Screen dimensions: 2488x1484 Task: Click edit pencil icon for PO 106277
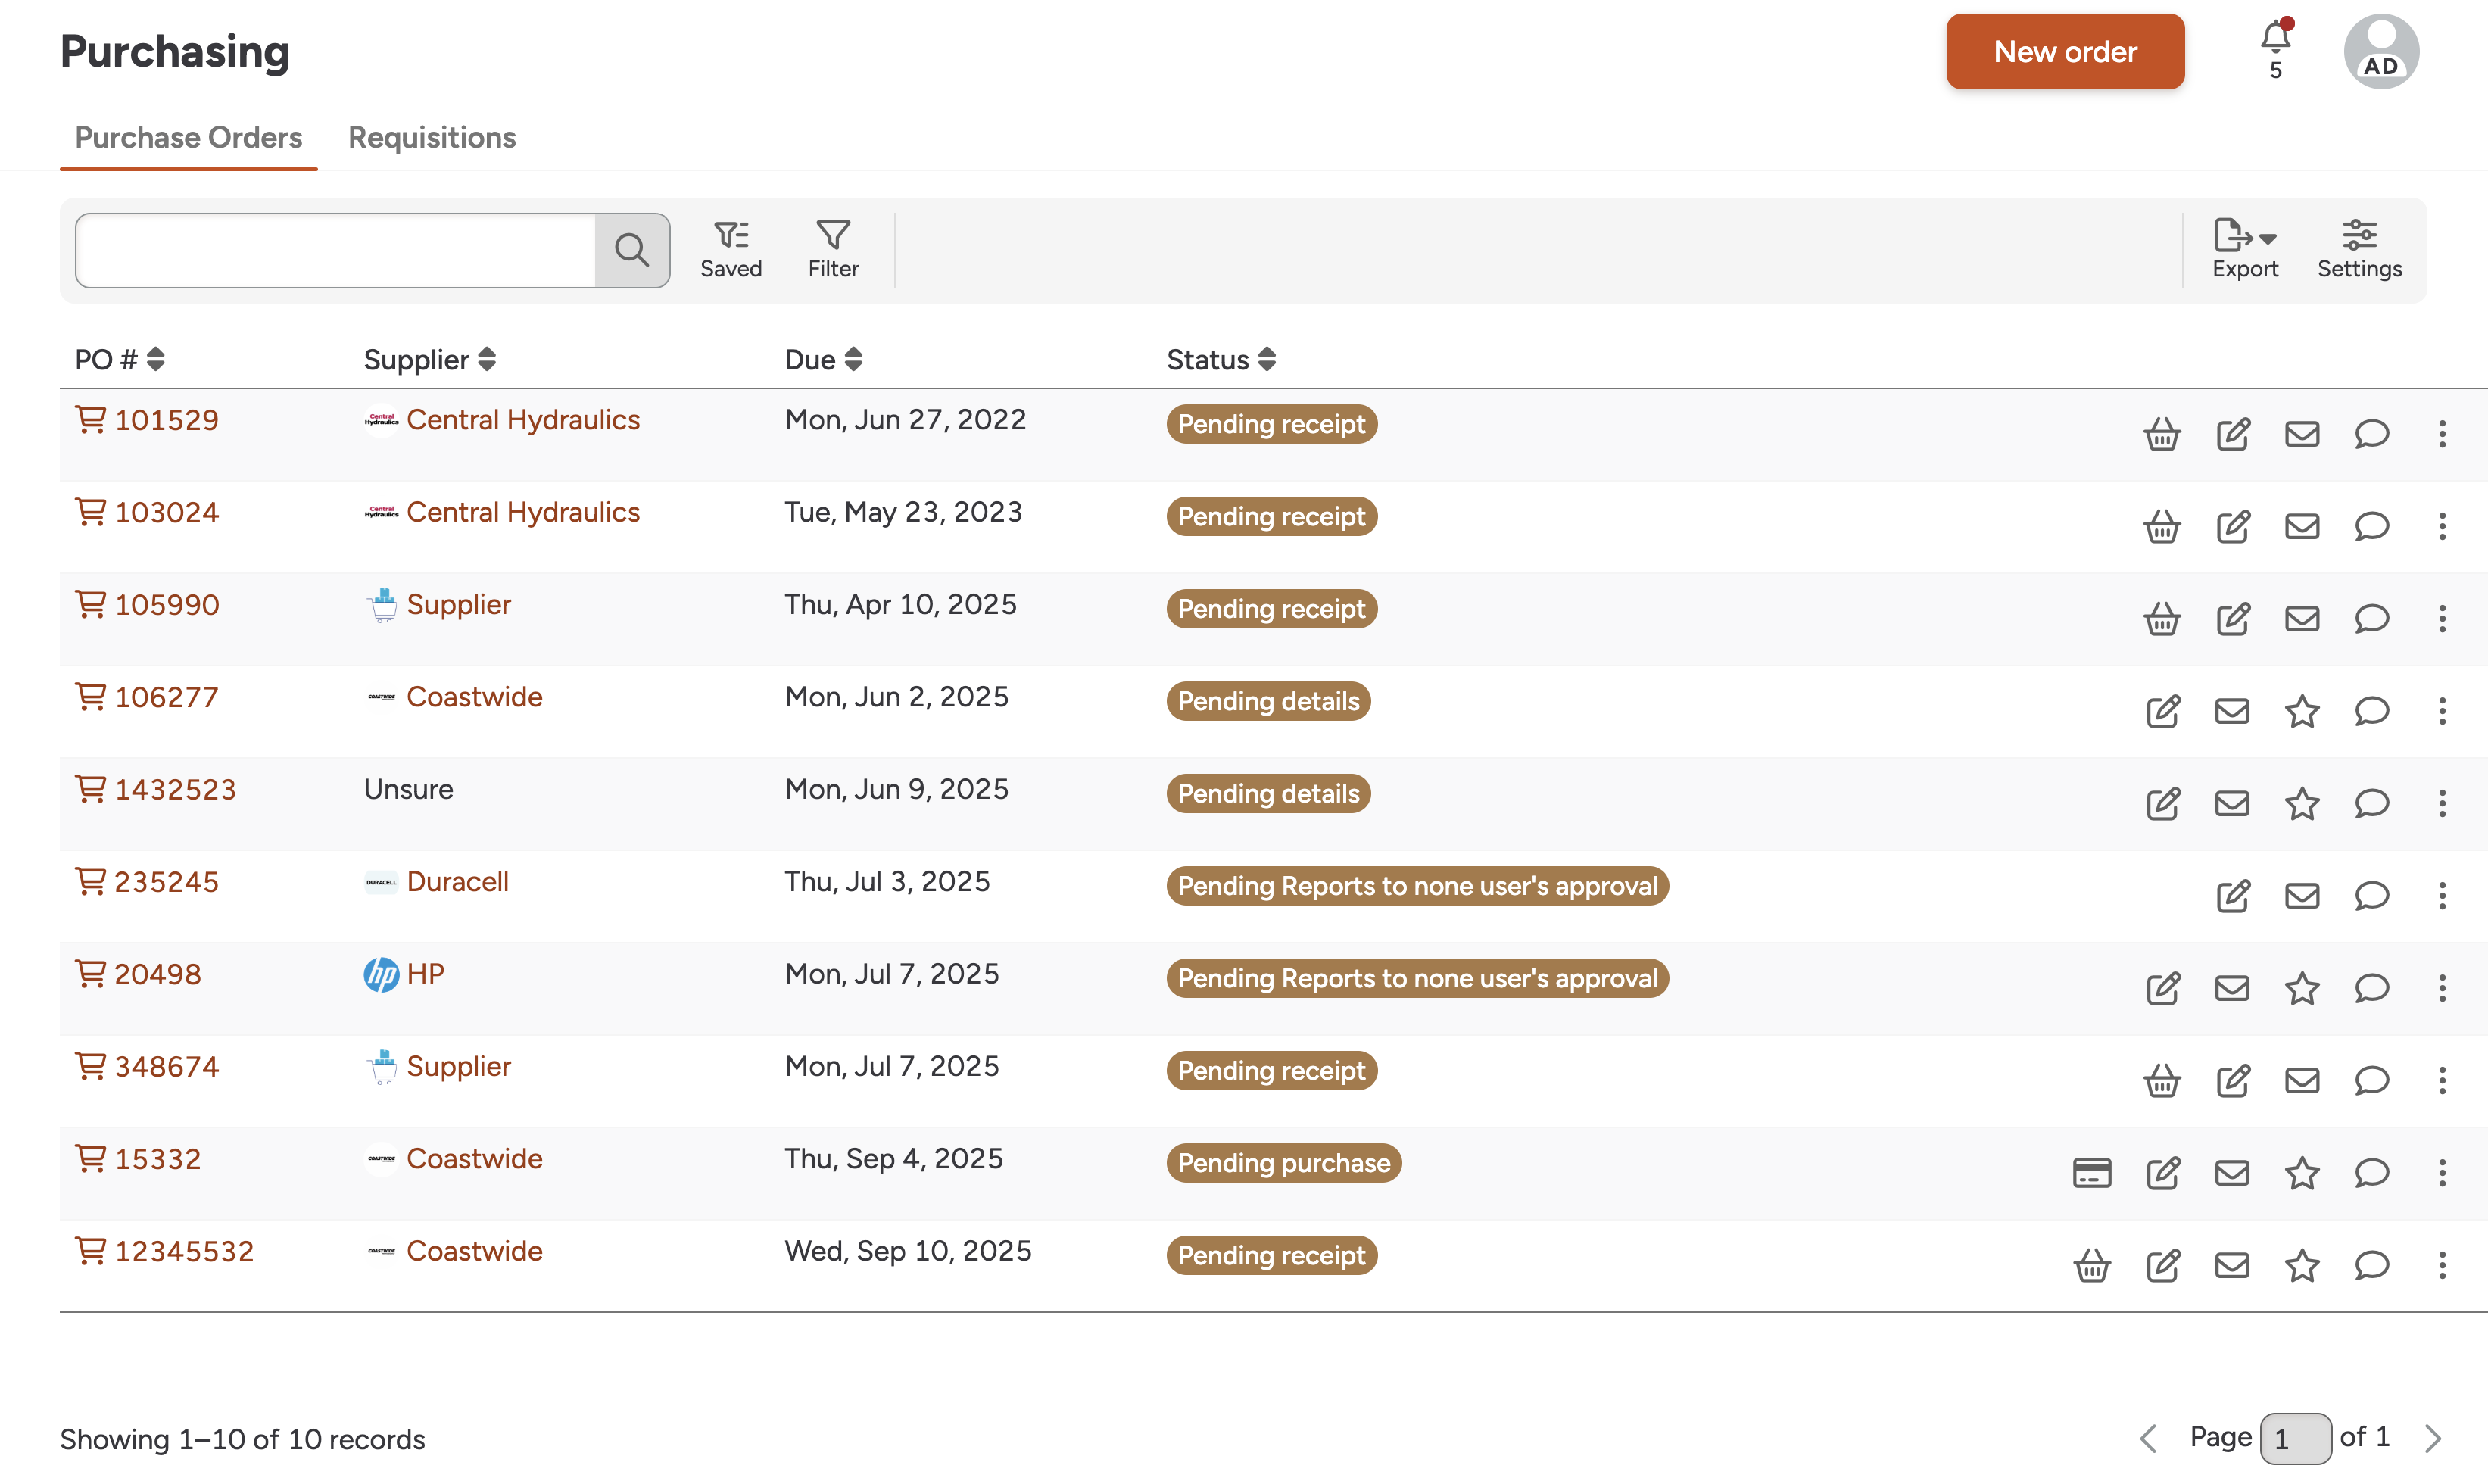(2162, 711)
